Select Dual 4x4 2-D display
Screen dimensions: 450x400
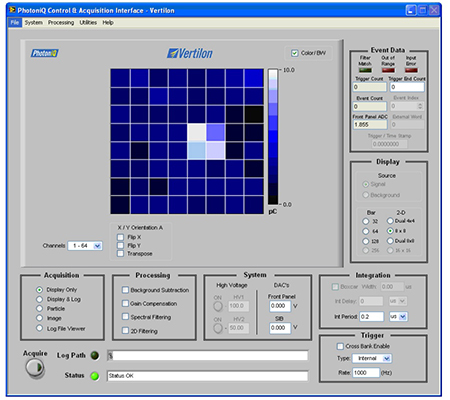pyautogui.click(x=390, y=221)
